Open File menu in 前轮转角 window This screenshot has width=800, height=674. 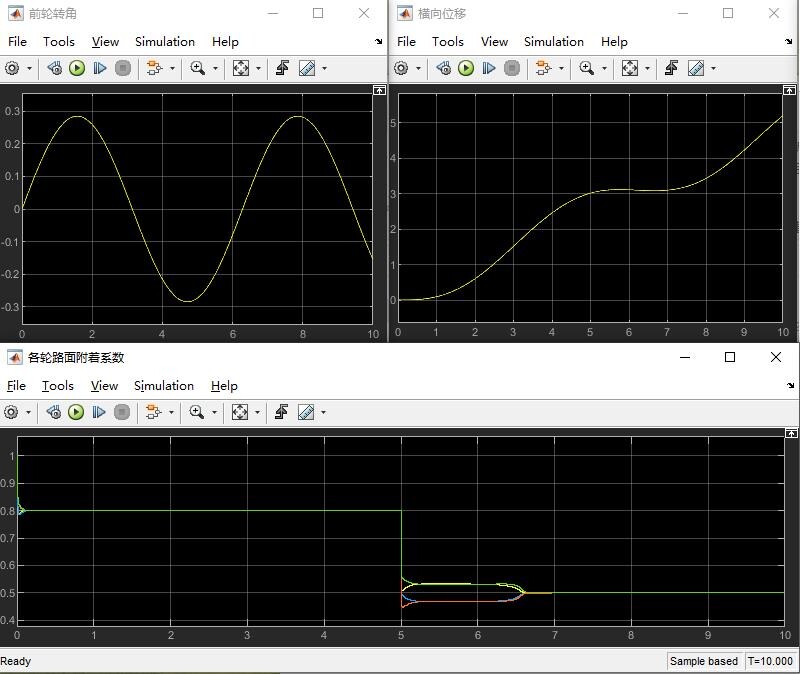[17, 42]
